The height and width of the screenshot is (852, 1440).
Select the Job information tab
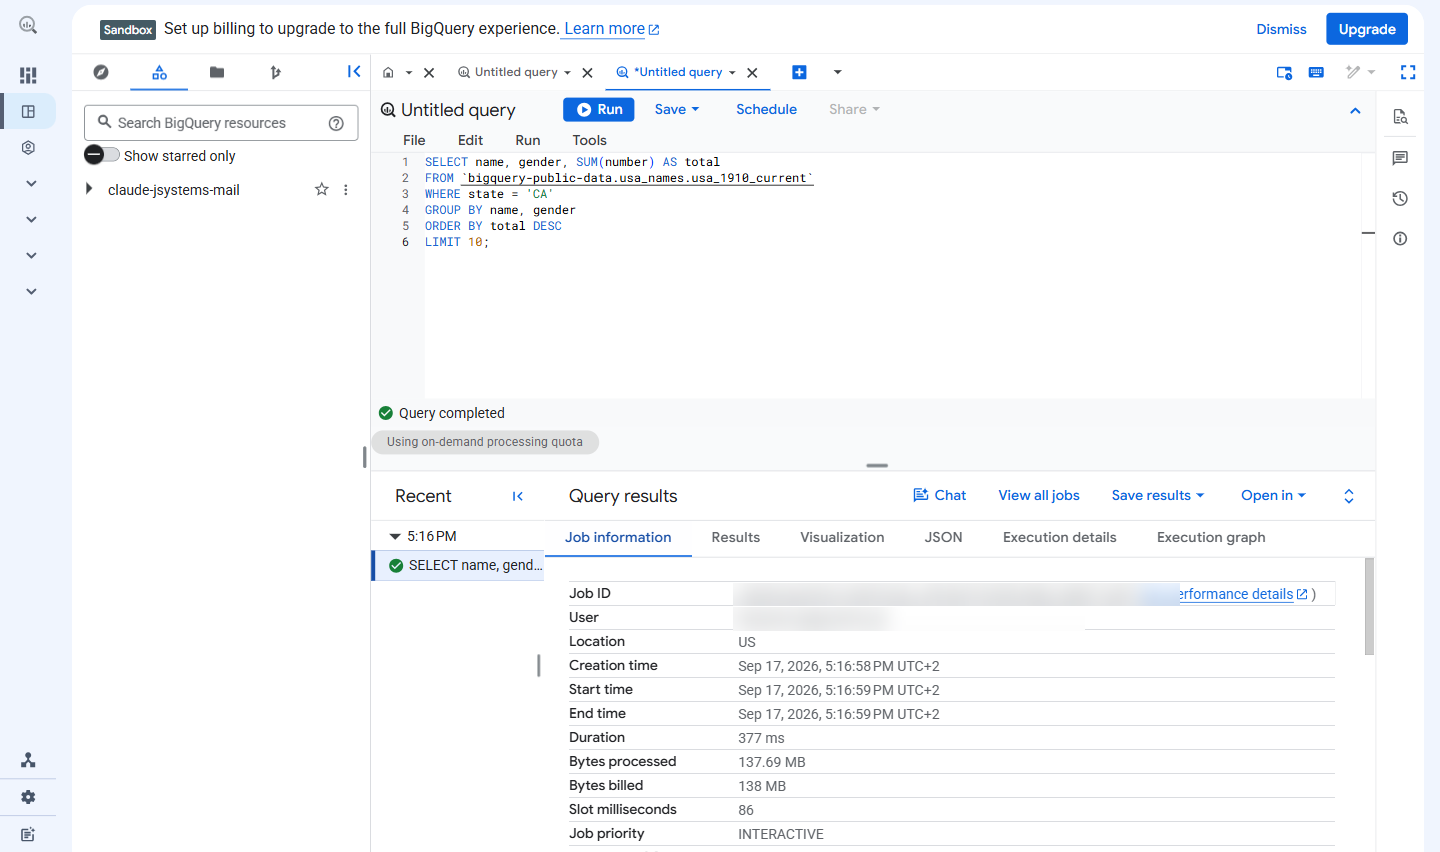(618, 537)
